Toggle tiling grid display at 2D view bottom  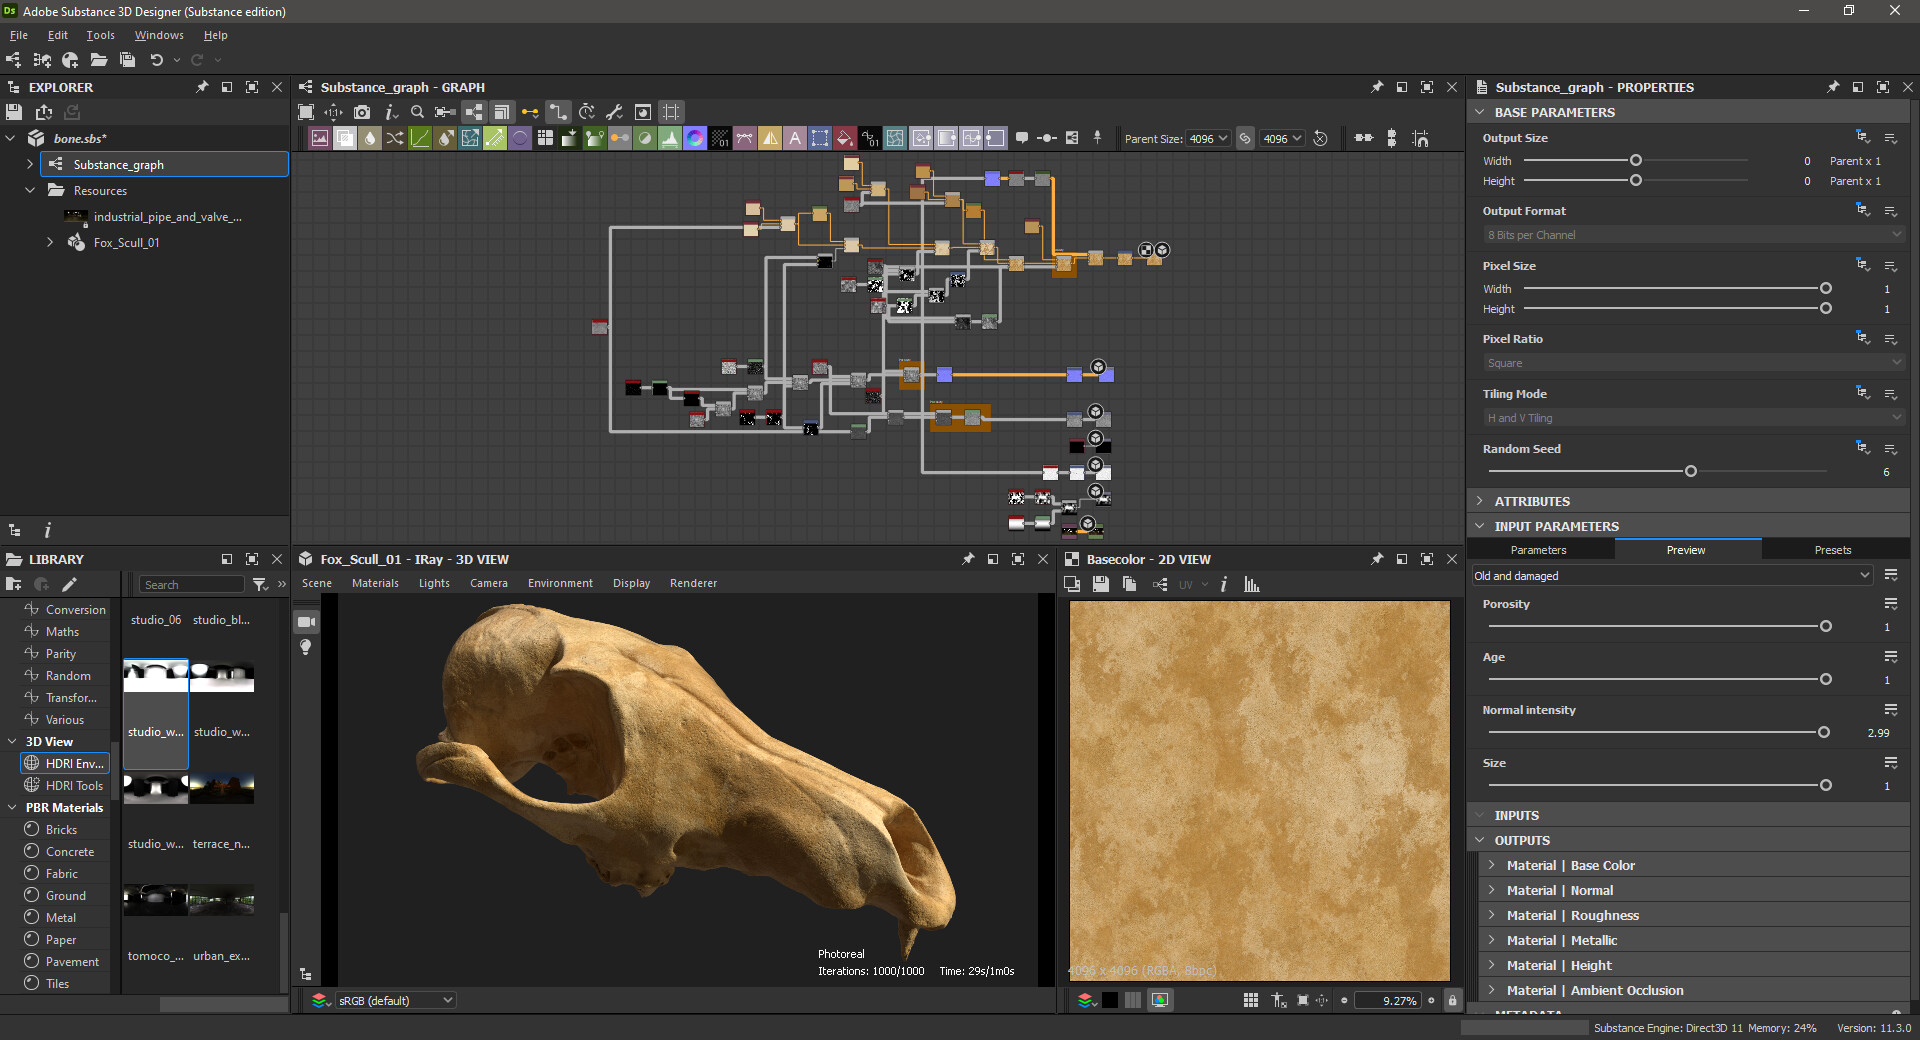point(1251,1000)
